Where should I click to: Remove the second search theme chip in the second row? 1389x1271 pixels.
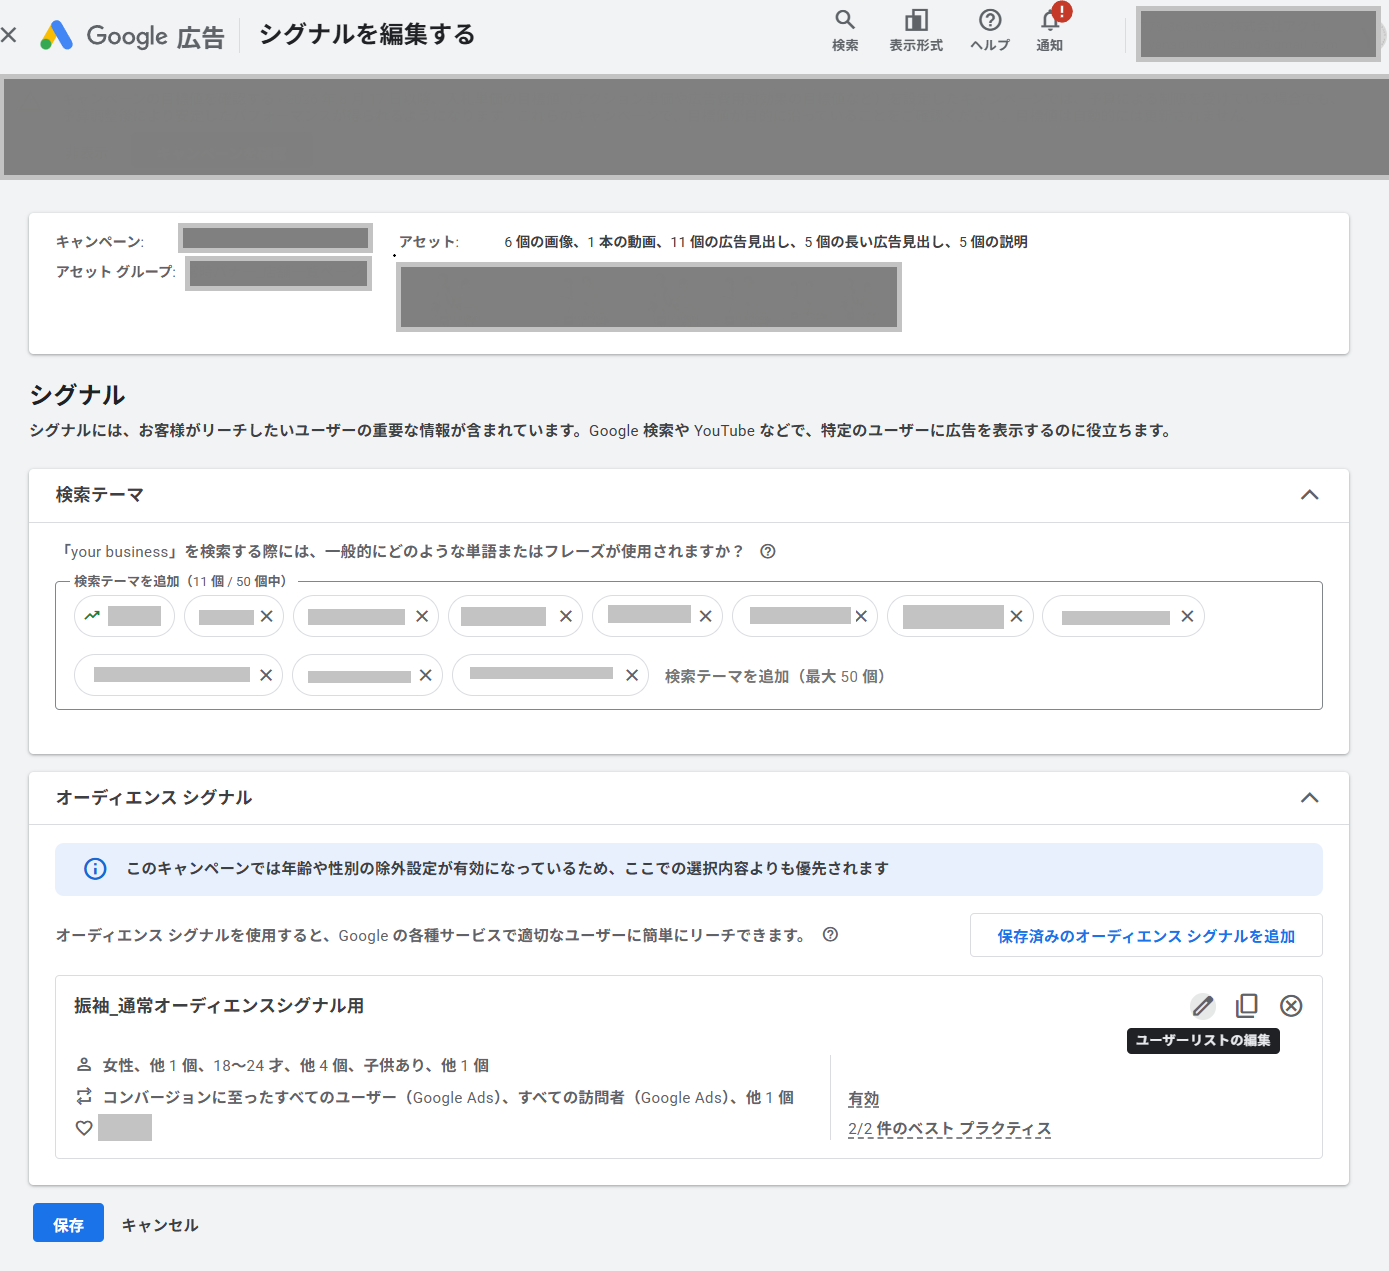(x=426, y=675)
